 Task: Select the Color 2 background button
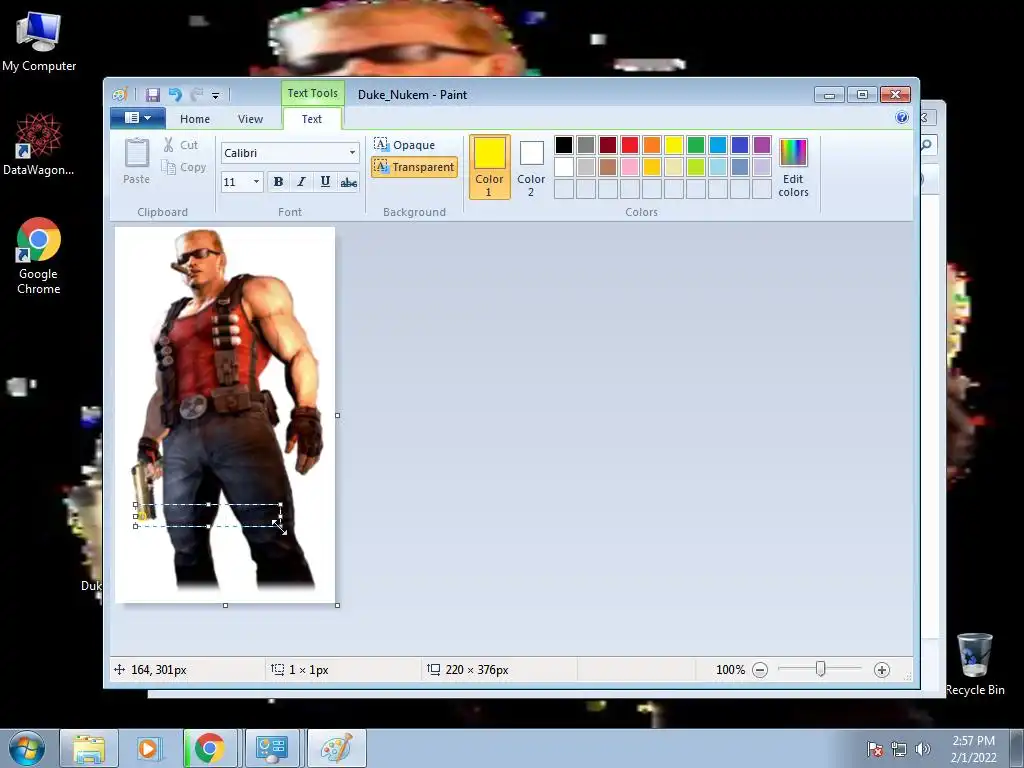pyautogui.click(x=531, y=167)
